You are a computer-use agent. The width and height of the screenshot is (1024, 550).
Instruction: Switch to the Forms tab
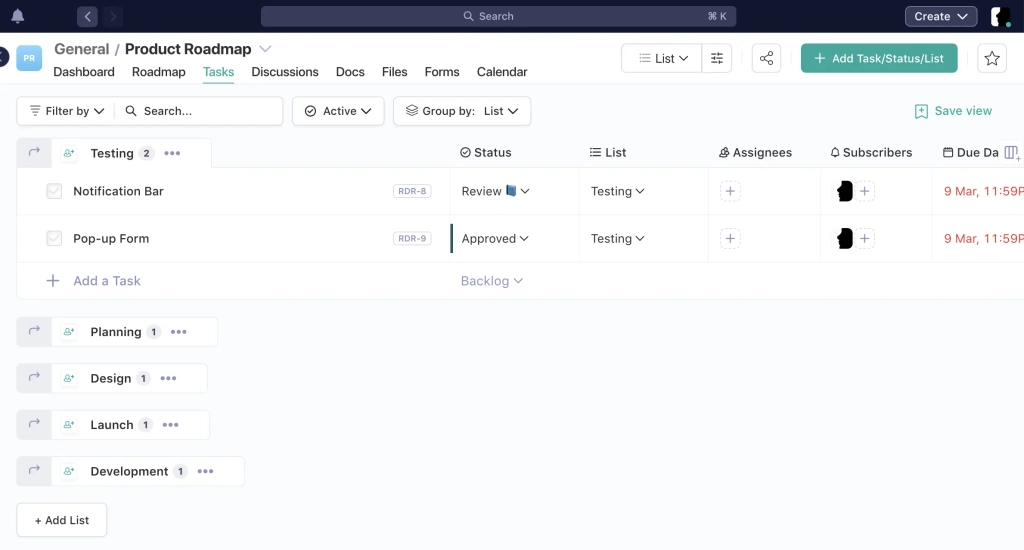(x=442, y=72)
